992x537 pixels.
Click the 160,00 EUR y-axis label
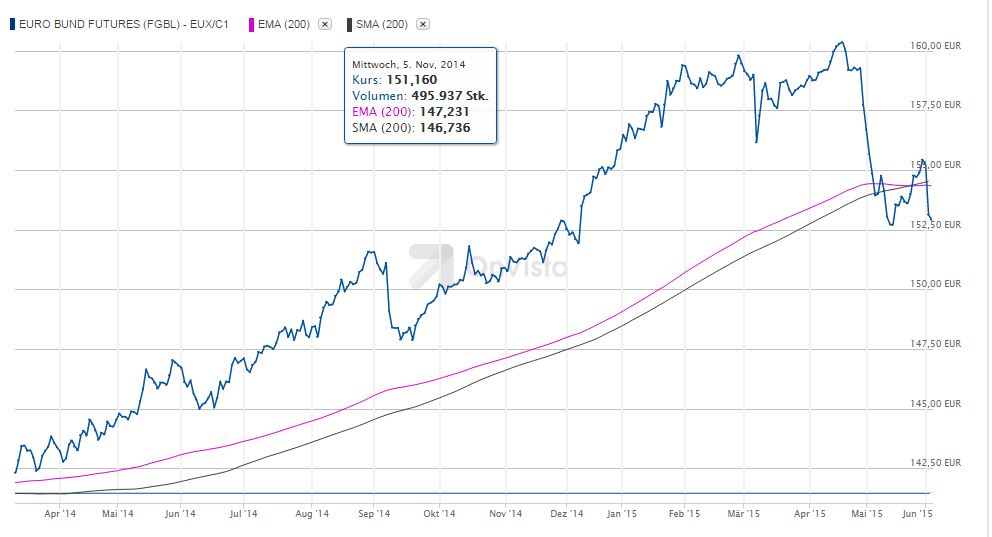click(937, 45)
